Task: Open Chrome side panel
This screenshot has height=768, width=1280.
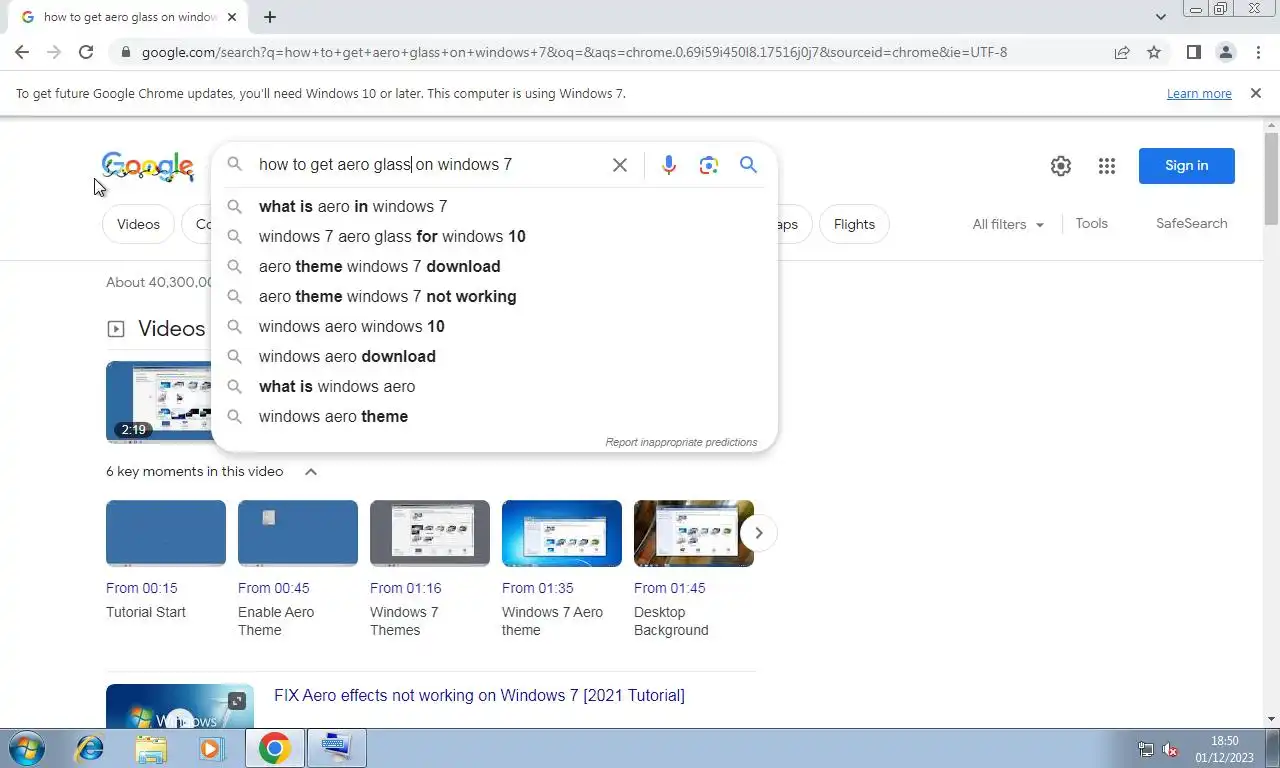Action: click(1193, 52)
